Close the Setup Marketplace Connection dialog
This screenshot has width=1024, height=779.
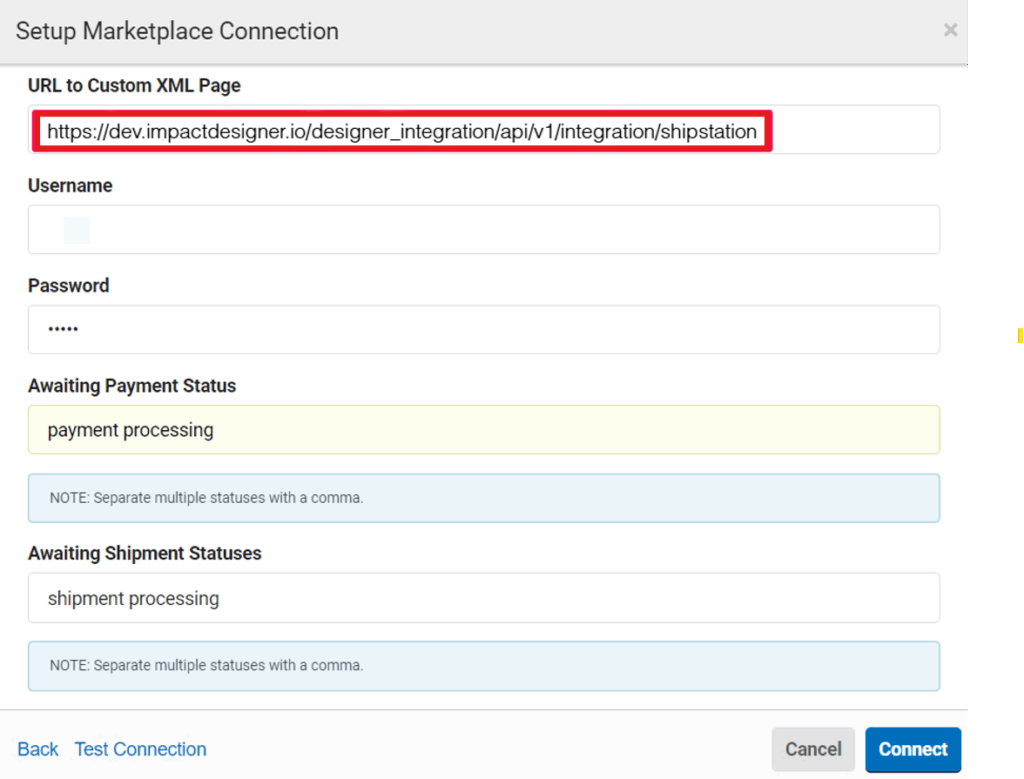949,30
